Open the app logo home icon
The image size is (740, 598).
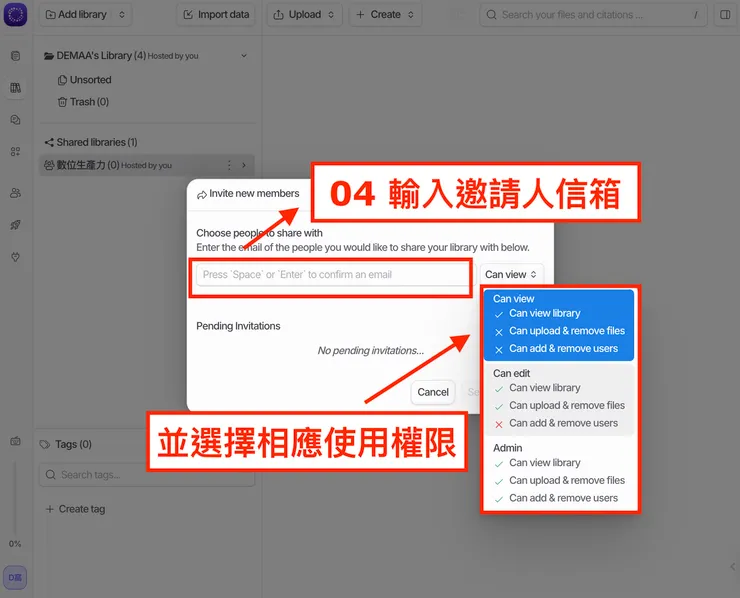tap(15, 14)
